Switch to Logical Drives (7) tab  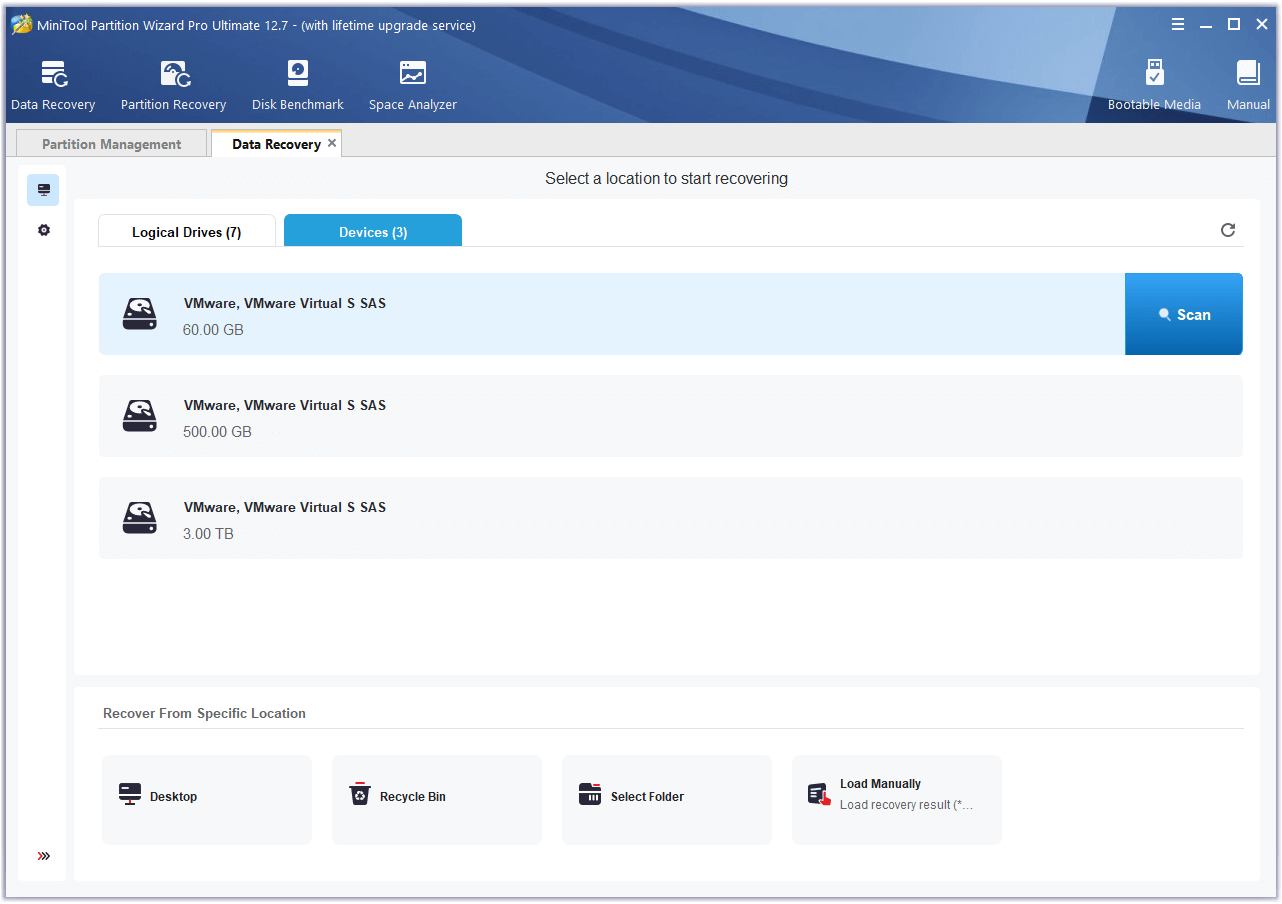pos(186,231)
